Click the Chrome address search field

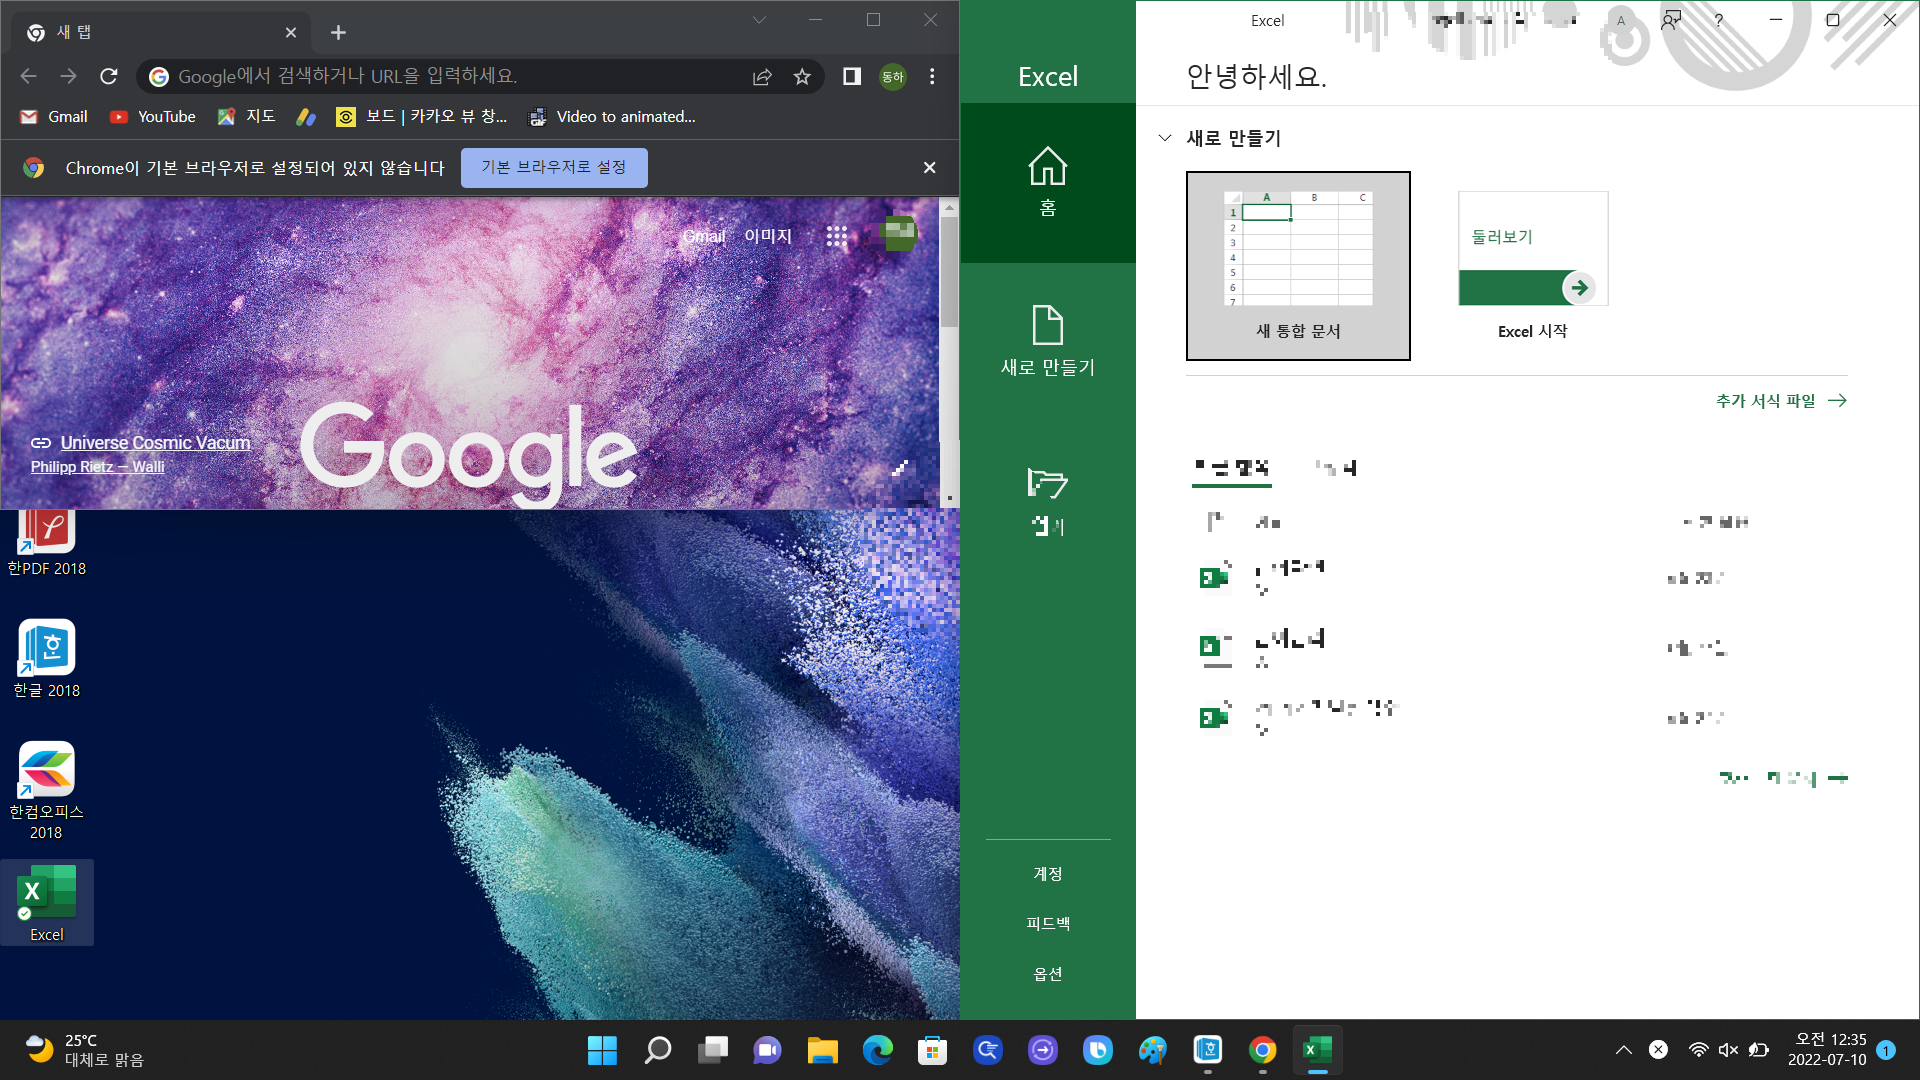[x=450, y=77]
